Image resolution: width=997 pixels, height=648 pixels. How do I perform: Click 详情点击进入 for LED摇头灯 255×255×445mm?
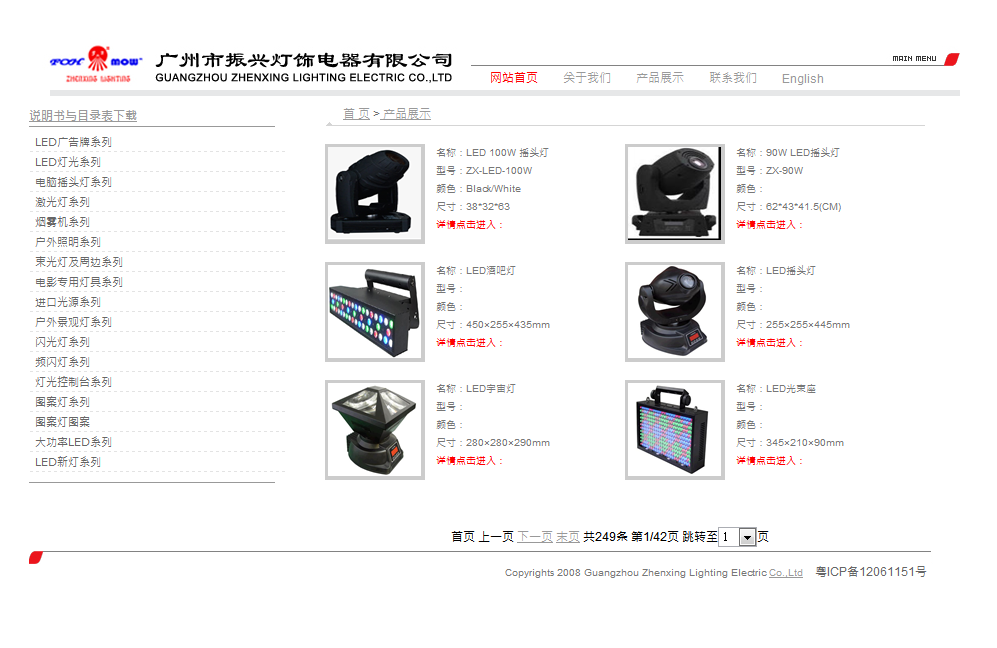(x=769, y=343)
